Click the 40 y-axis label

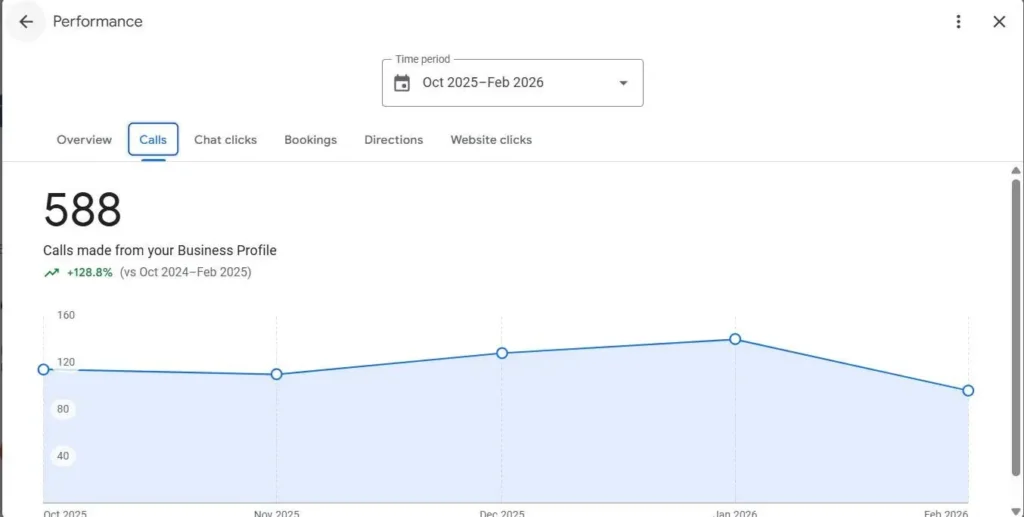63,456
